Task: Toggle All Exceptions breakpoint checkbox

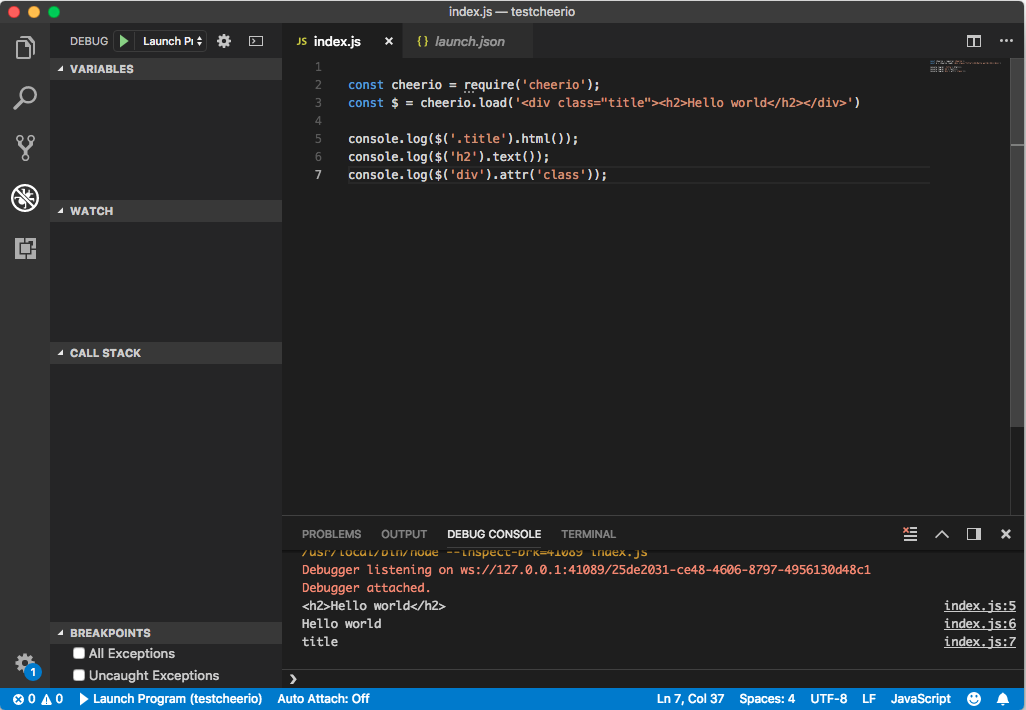Action: [x=79, y=653]
